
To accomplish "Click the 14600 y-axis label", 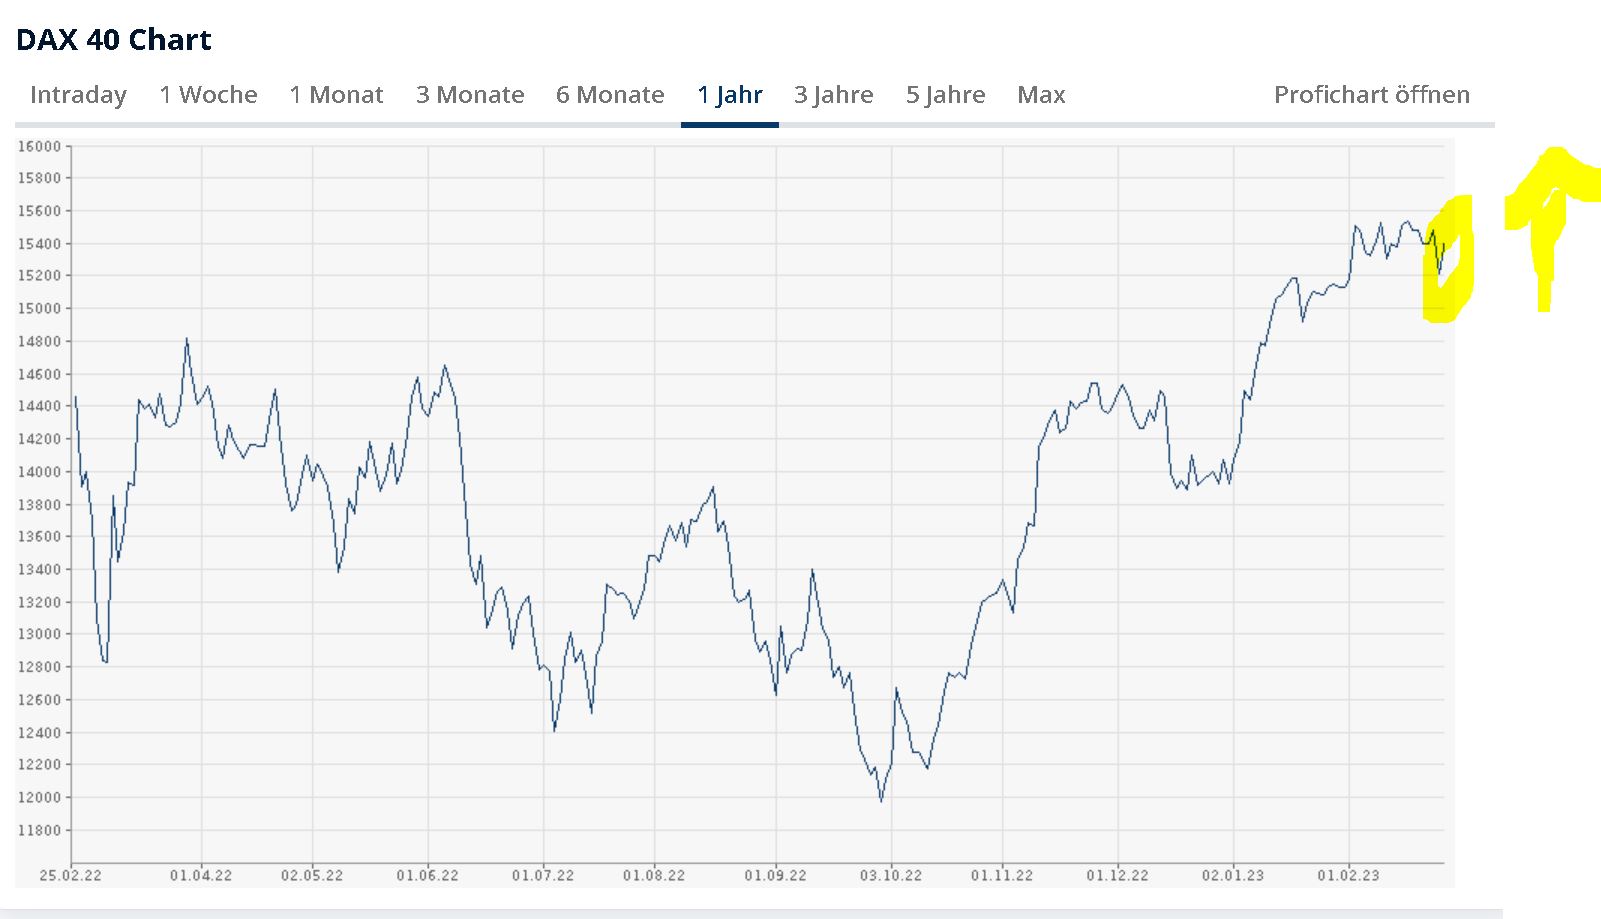I will pos(40,374).
